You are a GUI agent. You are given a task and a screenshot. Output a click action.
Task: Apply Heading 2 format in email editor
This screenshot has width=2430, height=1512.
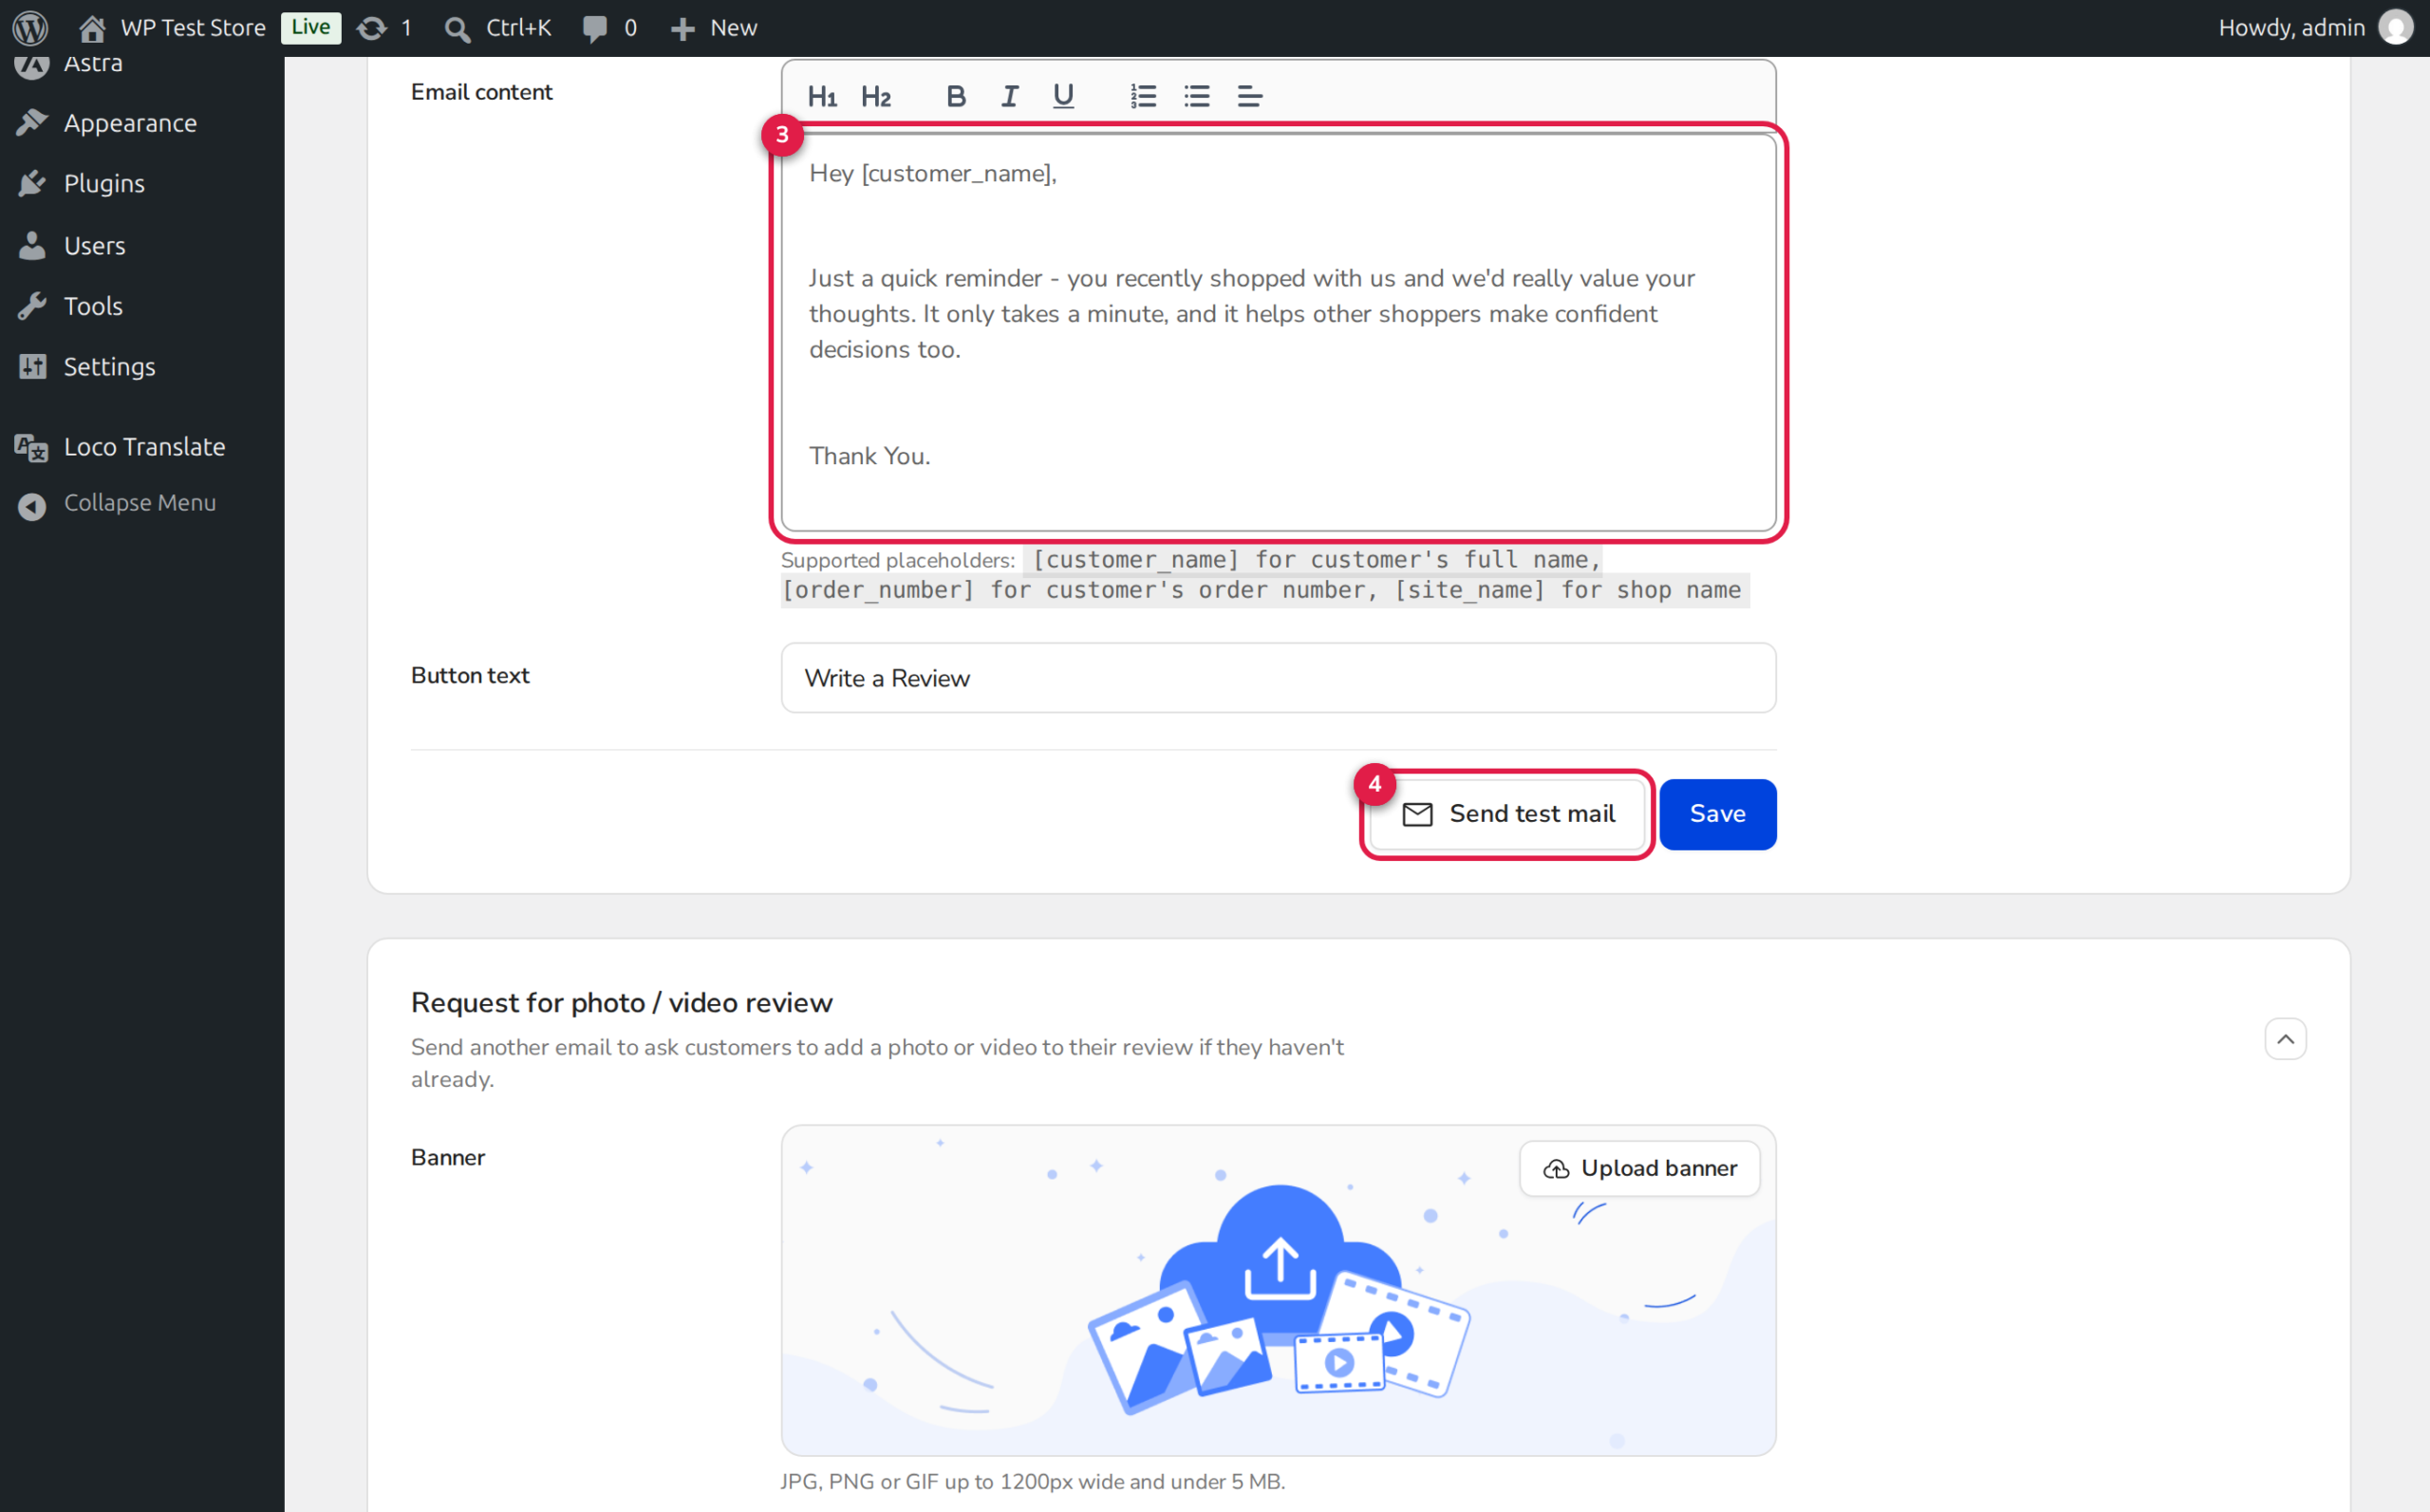tap(876, 96)
